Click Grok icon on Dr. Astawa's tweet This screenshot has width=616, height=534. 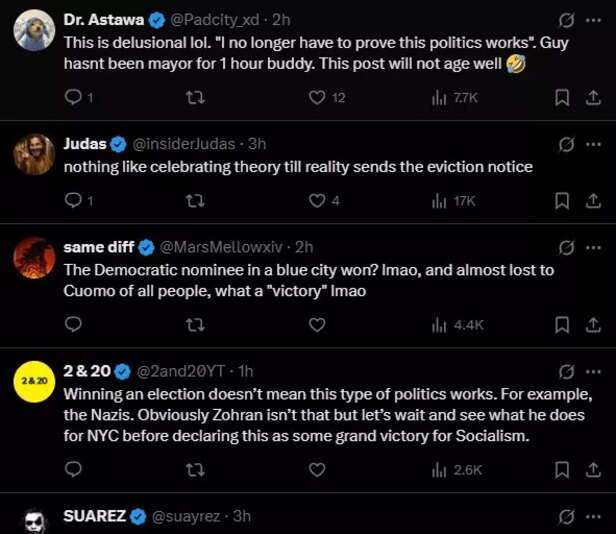[566, 20]
